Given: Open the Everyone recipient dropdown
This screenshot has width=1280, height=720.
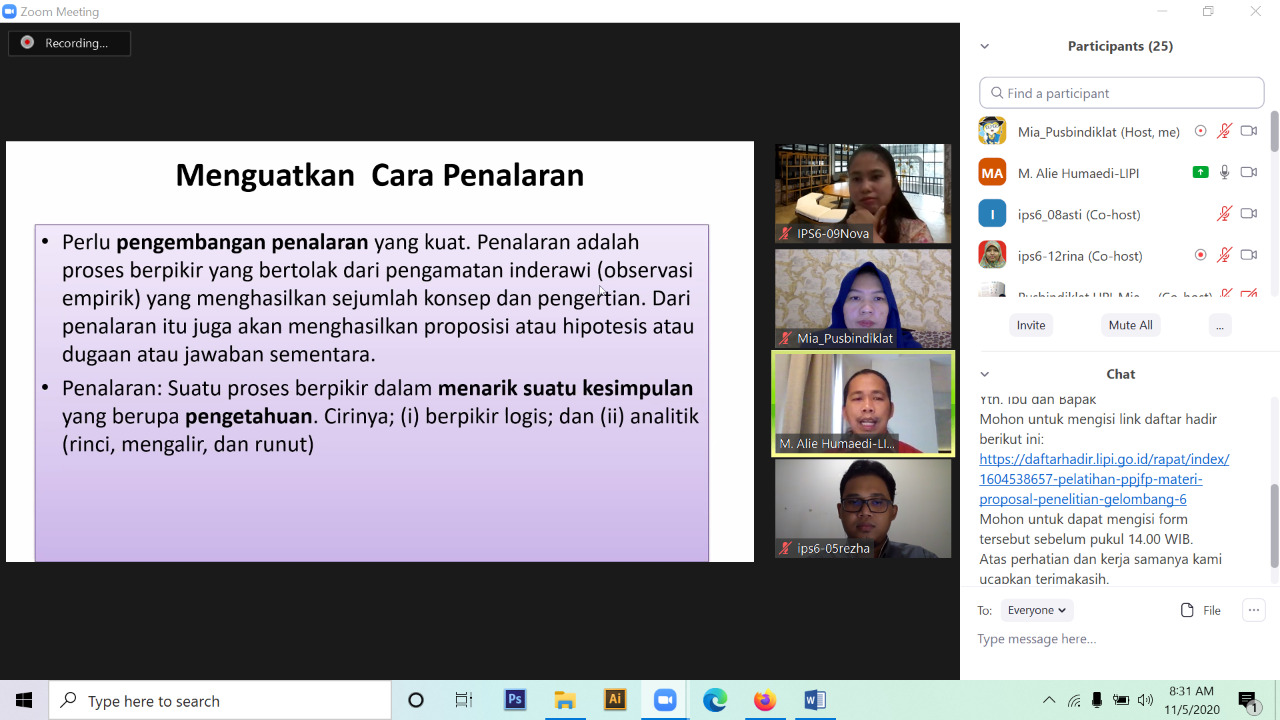Looking at the screenshot, I should [x=1036, y=610].
